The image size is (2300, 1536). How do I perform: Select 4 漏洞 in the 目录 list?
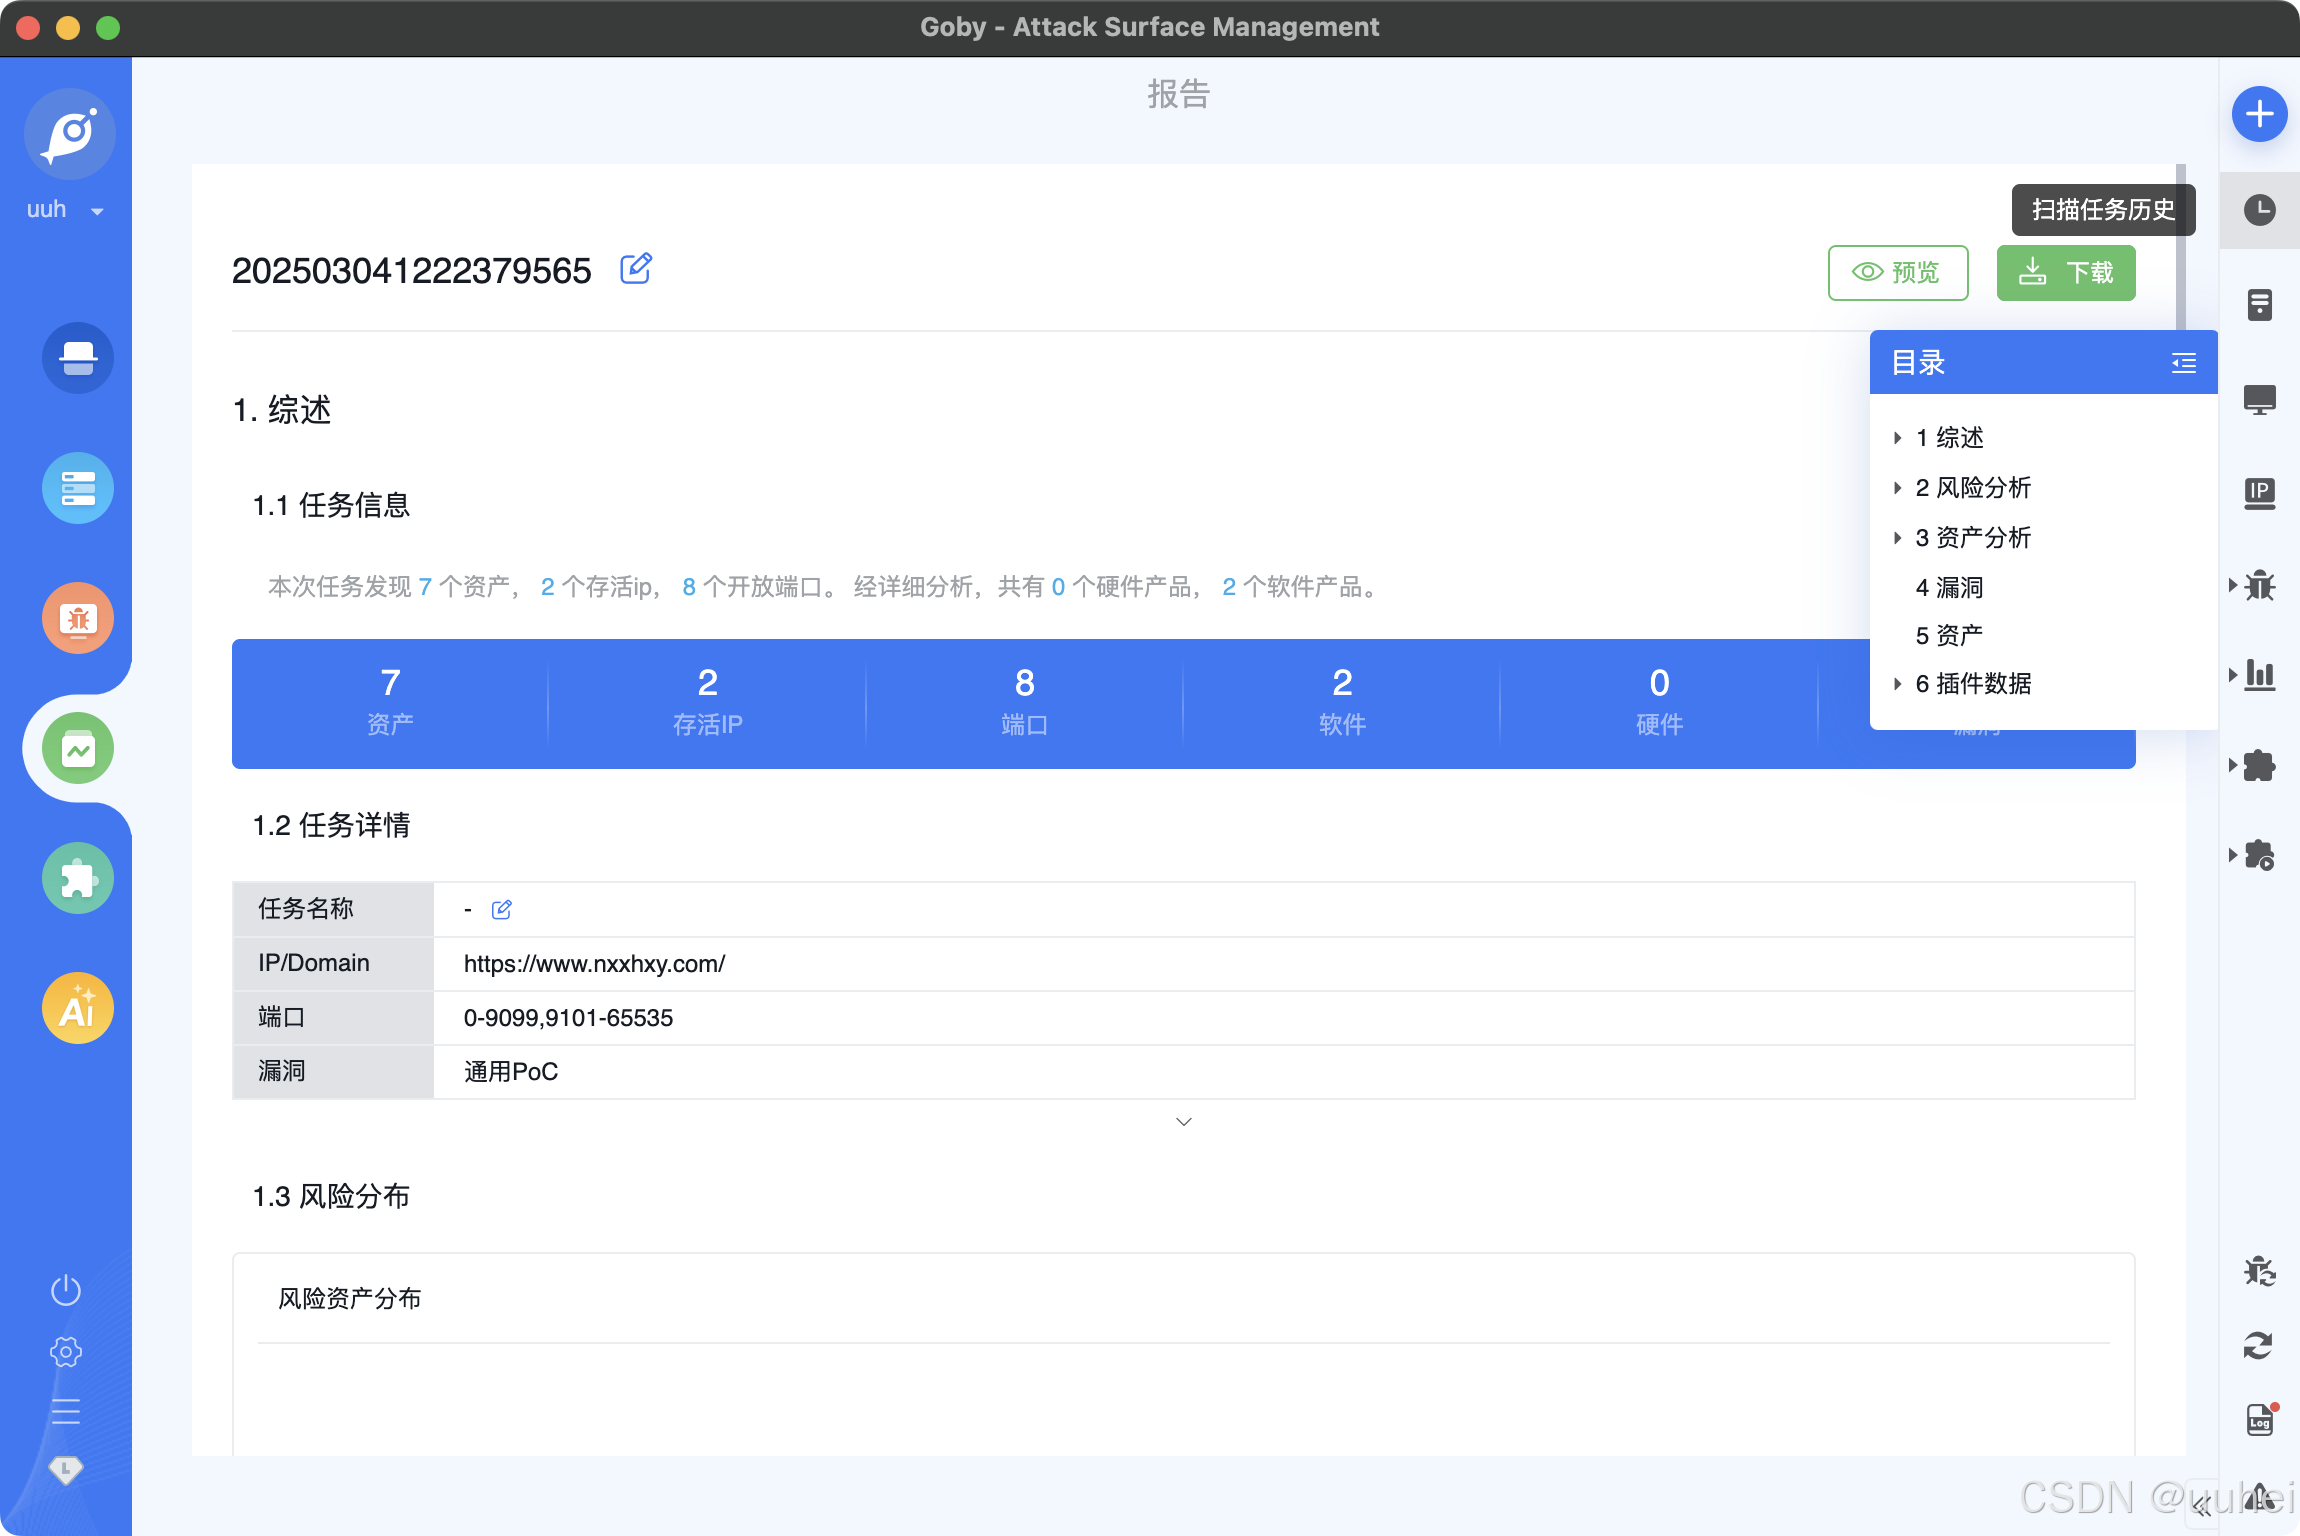click(x=1950, y=587)
